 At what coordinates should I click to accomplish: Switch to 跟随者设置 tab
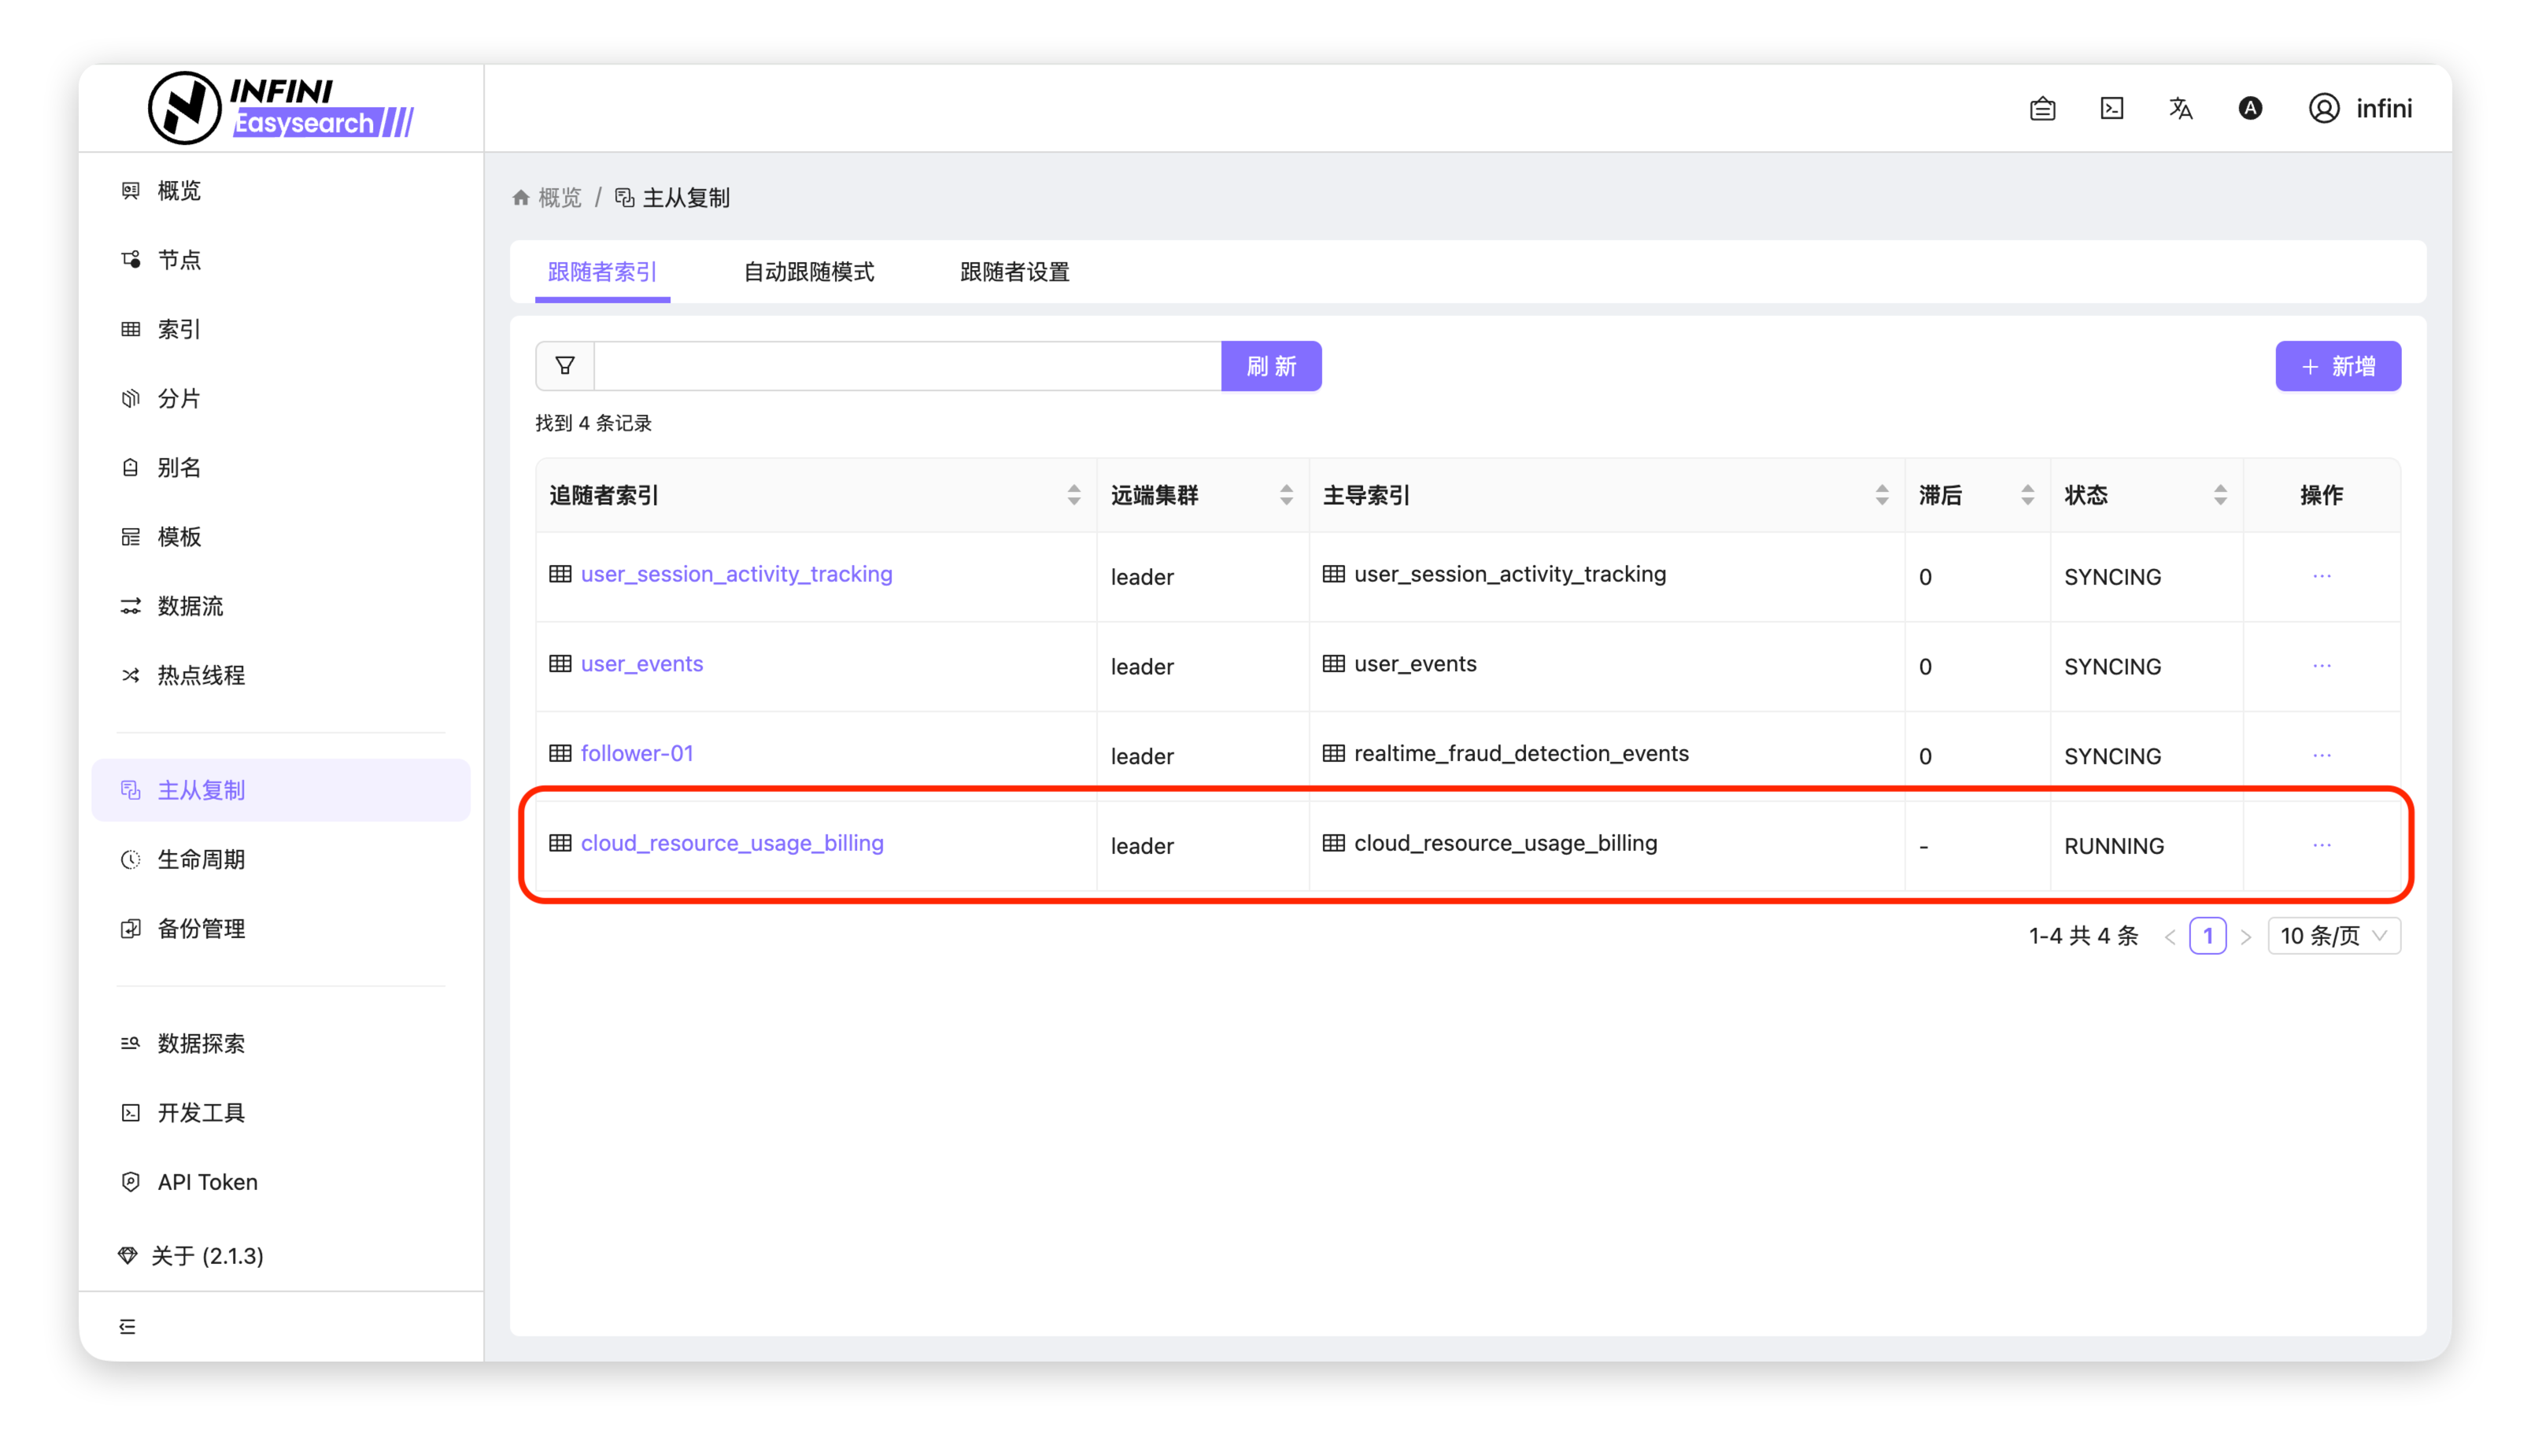(x=1014, y=272)
